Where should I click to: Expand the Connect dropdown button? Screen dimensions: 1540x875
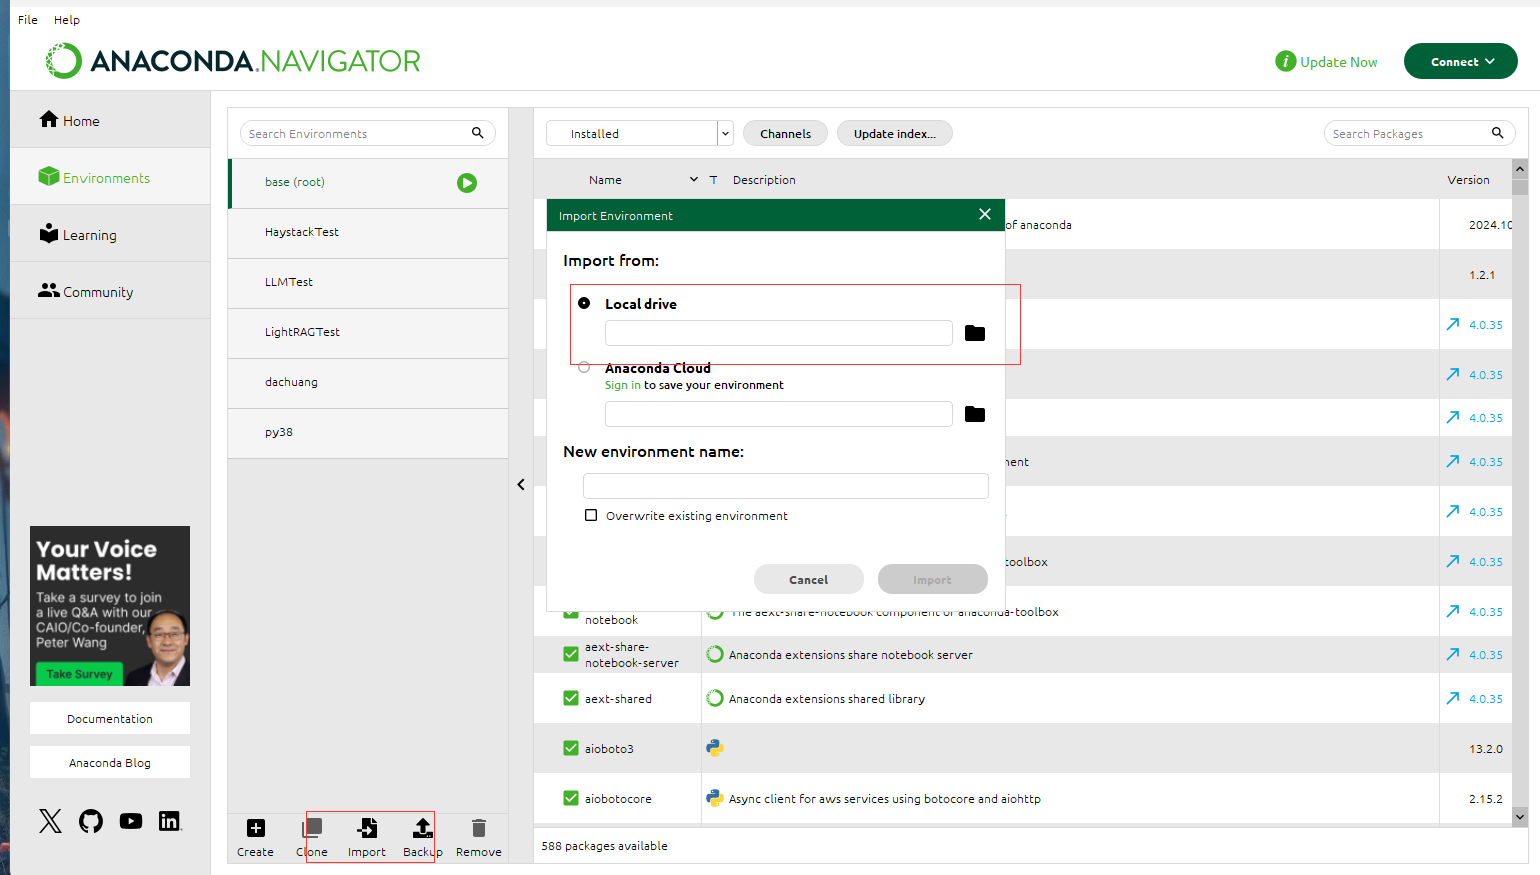(x=1460, y=61)
